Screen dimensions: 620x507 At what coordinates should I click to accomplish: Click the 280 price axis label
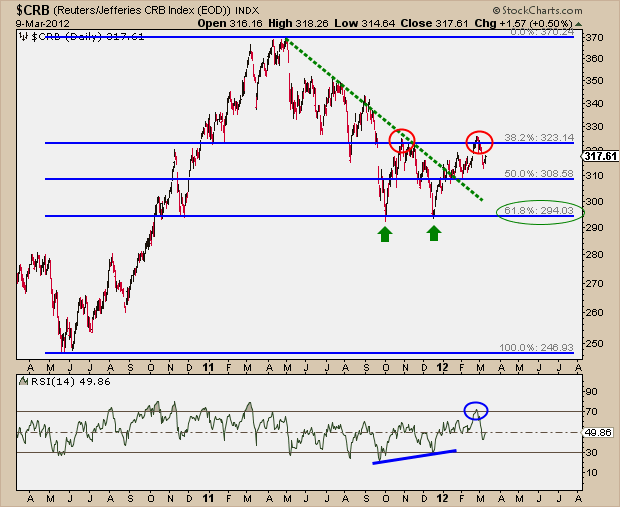[595, 255]
